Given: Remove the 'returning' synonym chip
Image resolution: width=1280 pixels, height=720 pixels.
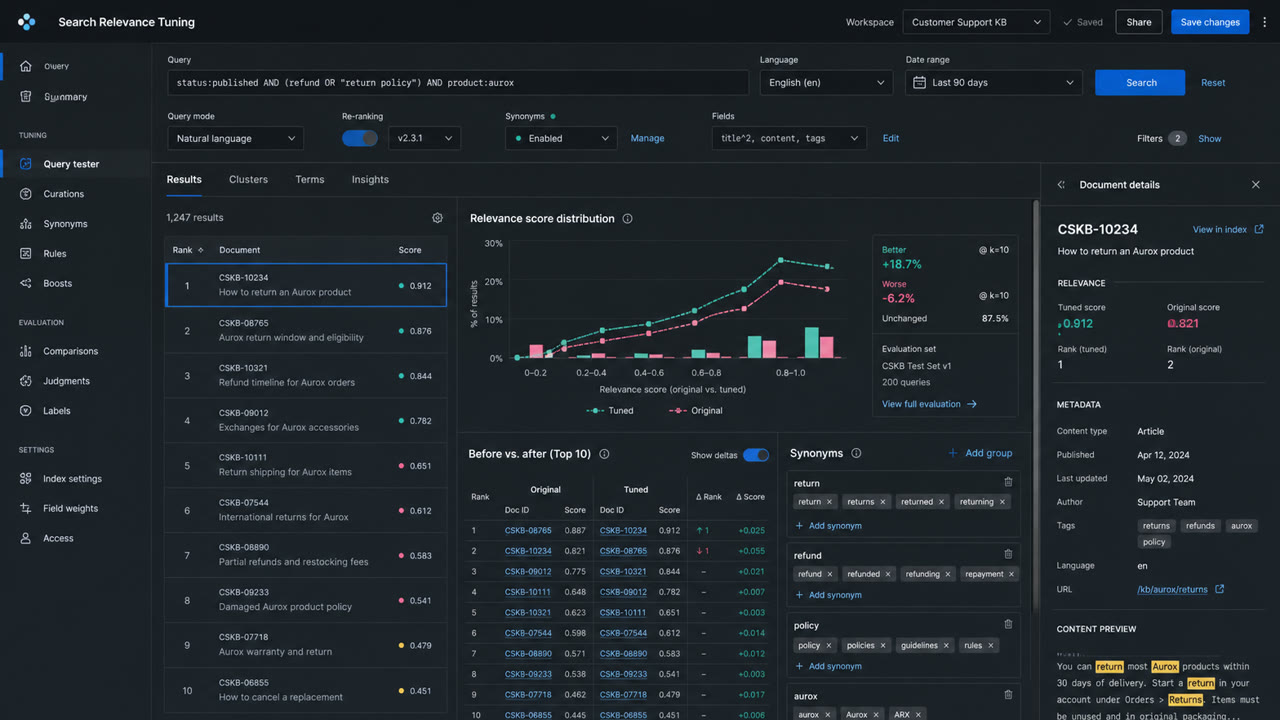Looking at the screenshot, I should (1002, 502).
